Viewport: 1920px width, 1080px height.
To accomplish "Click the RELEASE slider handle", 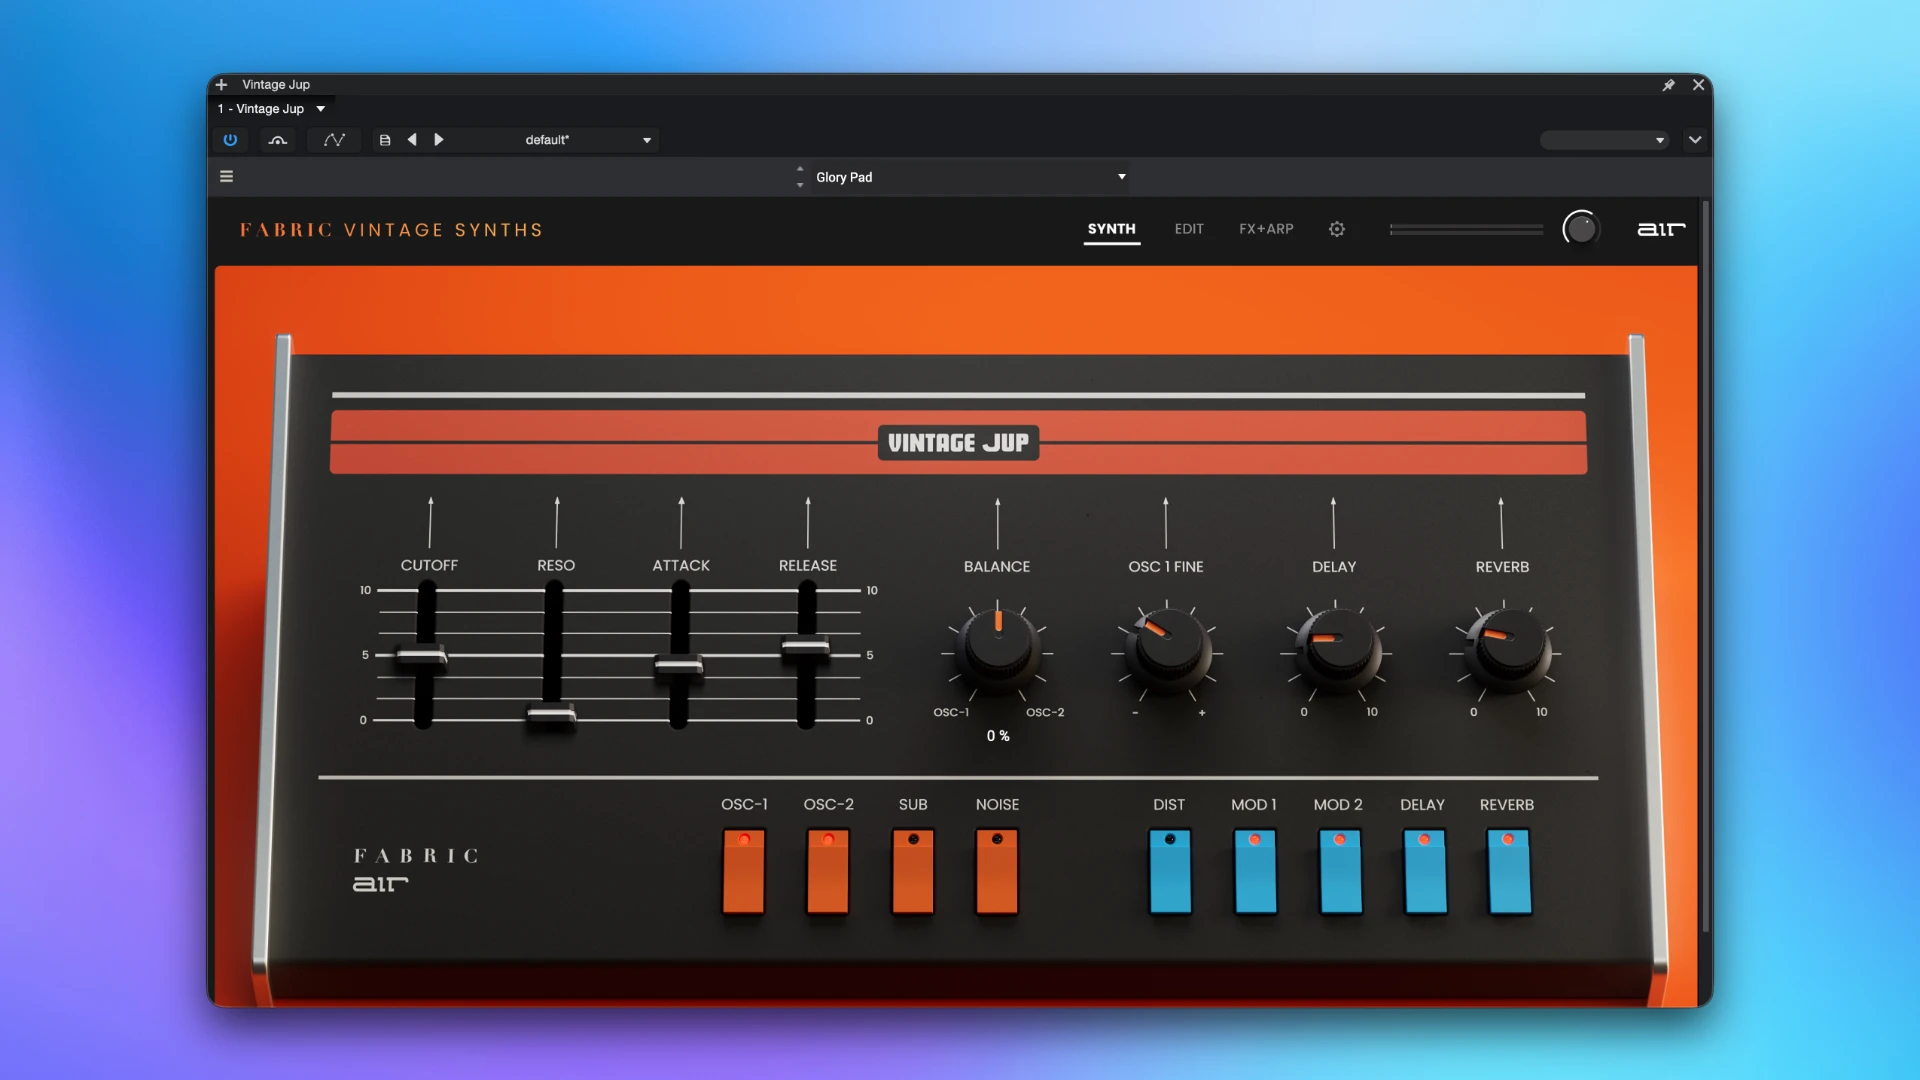I will pyautogui.click(x=805, y=647).
